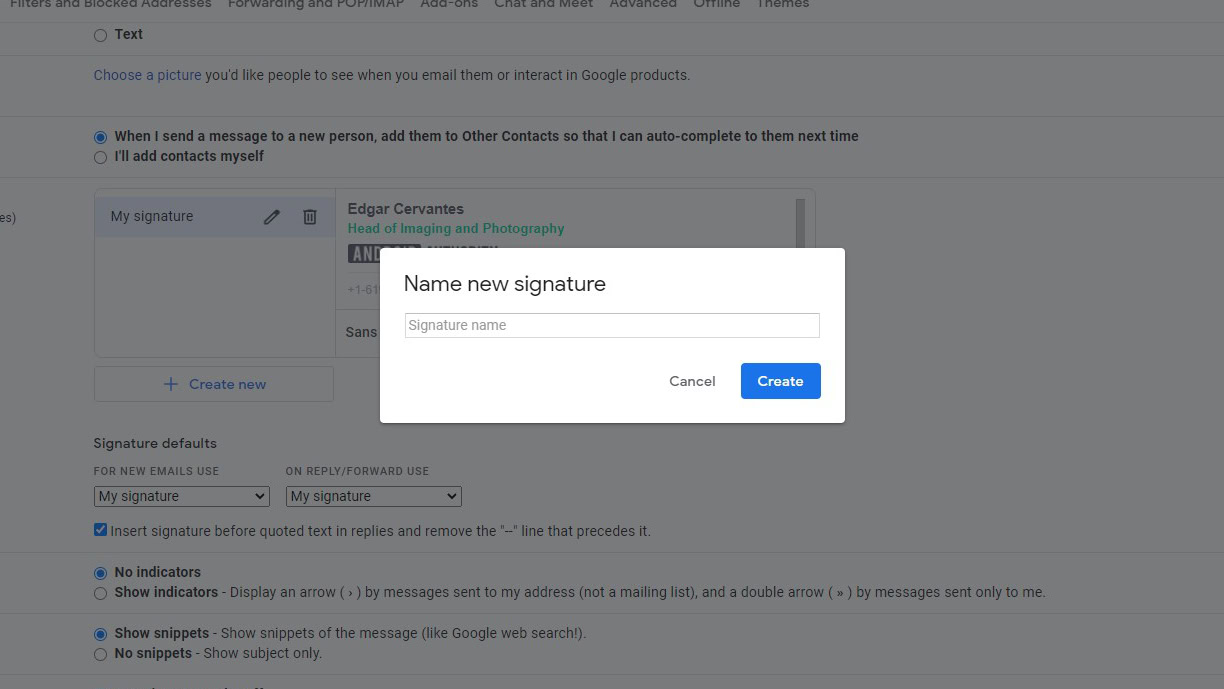Focus the Signature name text field
The image size is (1224, 689).
(x=611, y=325)
